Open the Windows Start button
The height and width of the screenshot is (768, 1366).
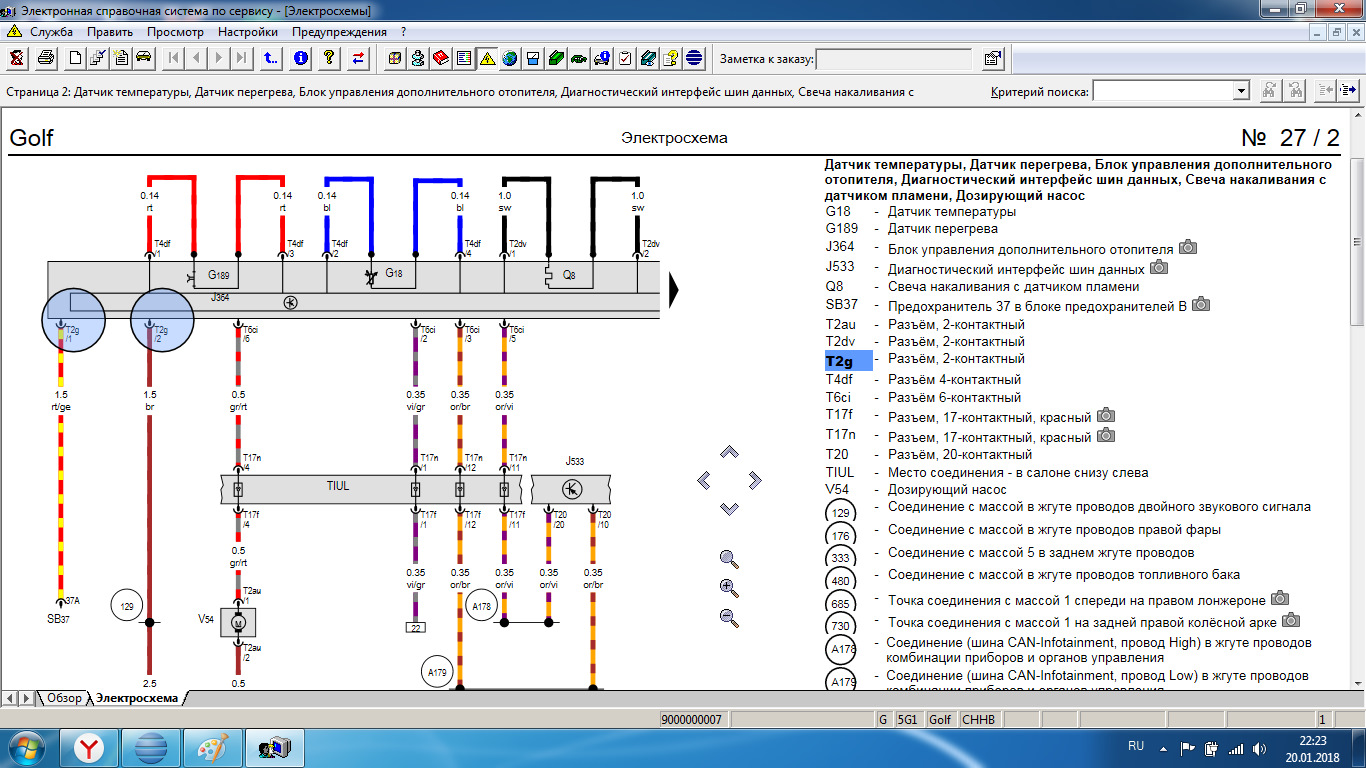pyautogui.click(x=26, y=747)
